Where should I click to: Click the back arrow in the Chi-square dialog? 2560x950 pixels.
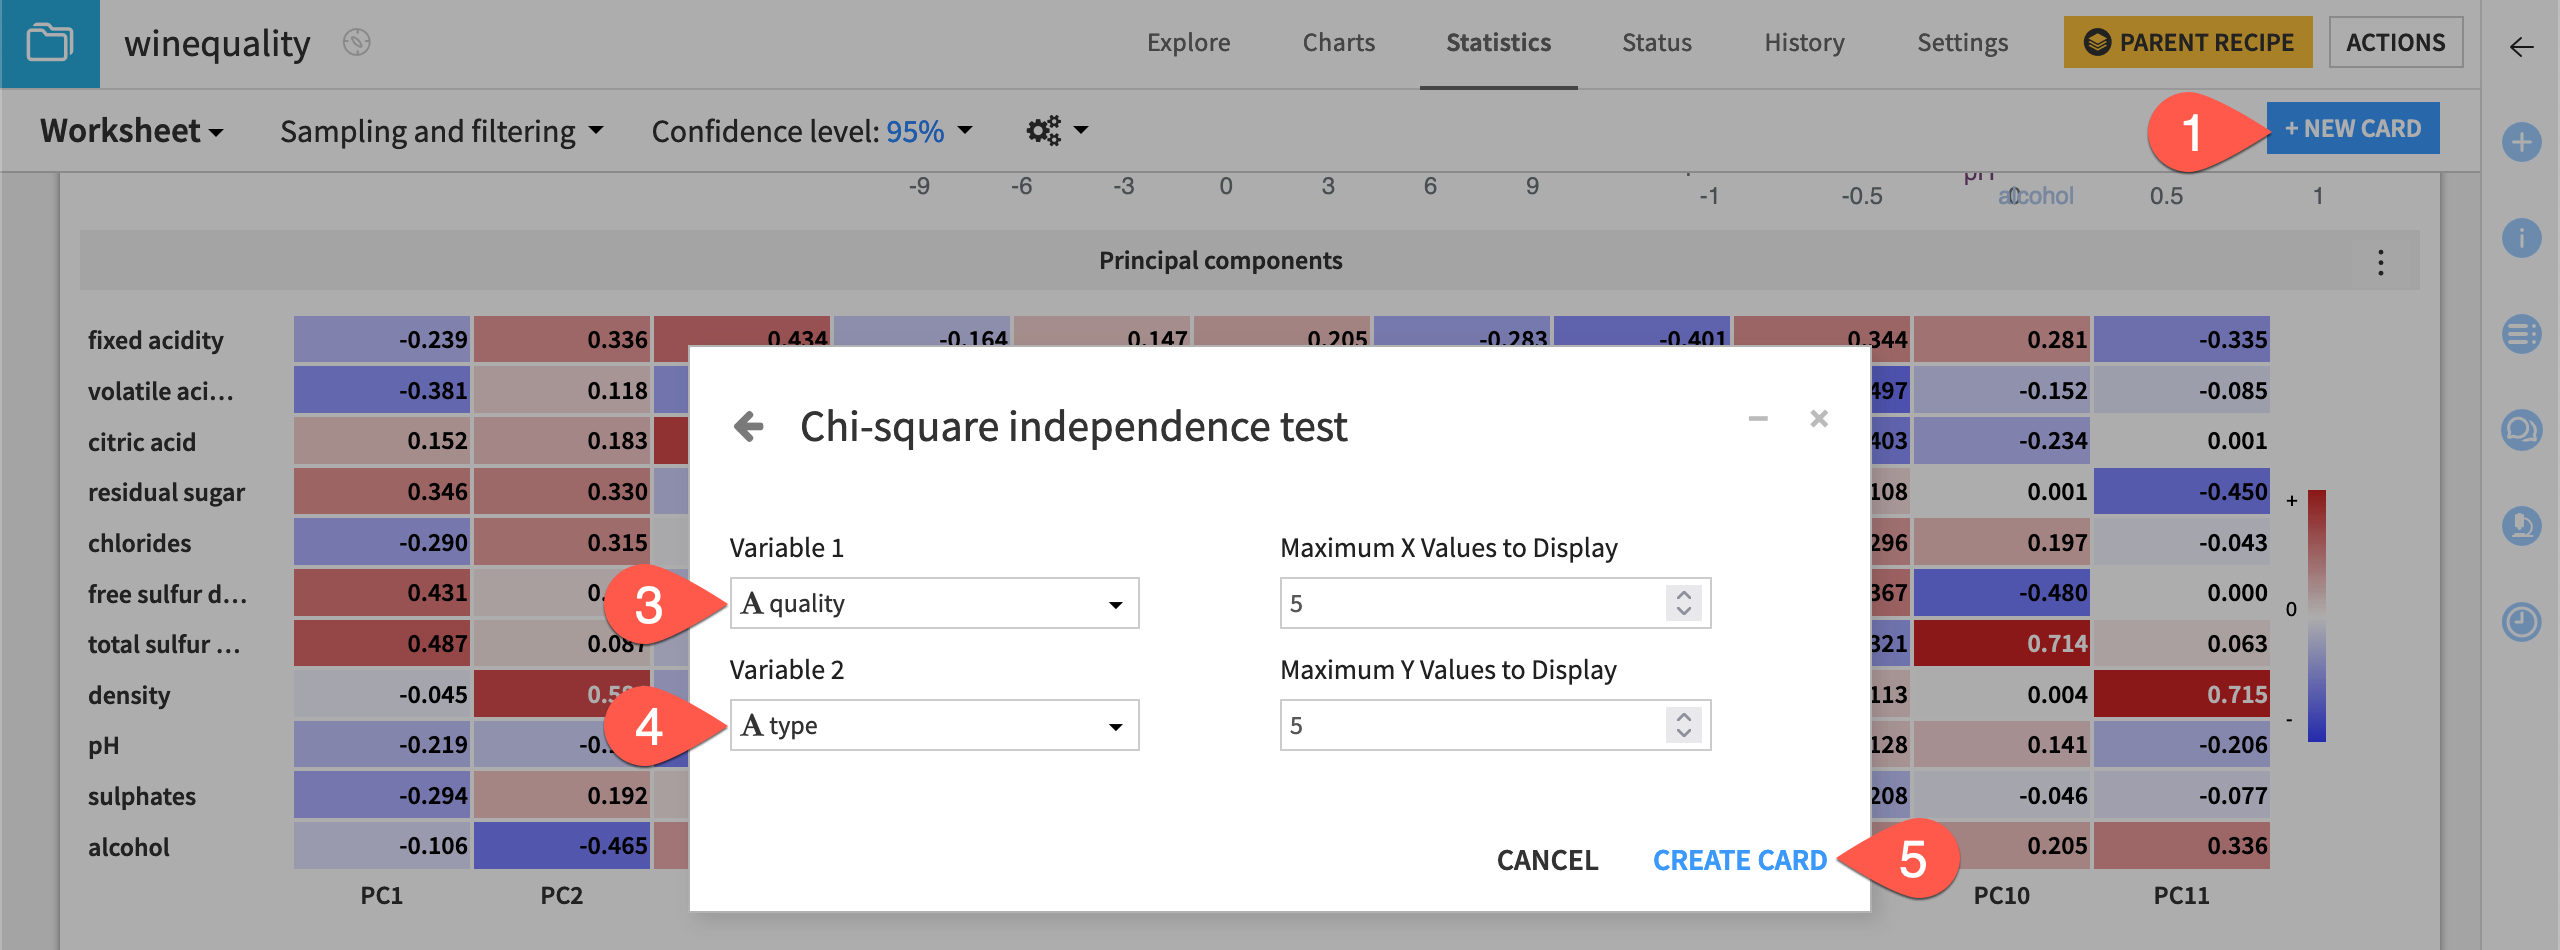(748, 426)
